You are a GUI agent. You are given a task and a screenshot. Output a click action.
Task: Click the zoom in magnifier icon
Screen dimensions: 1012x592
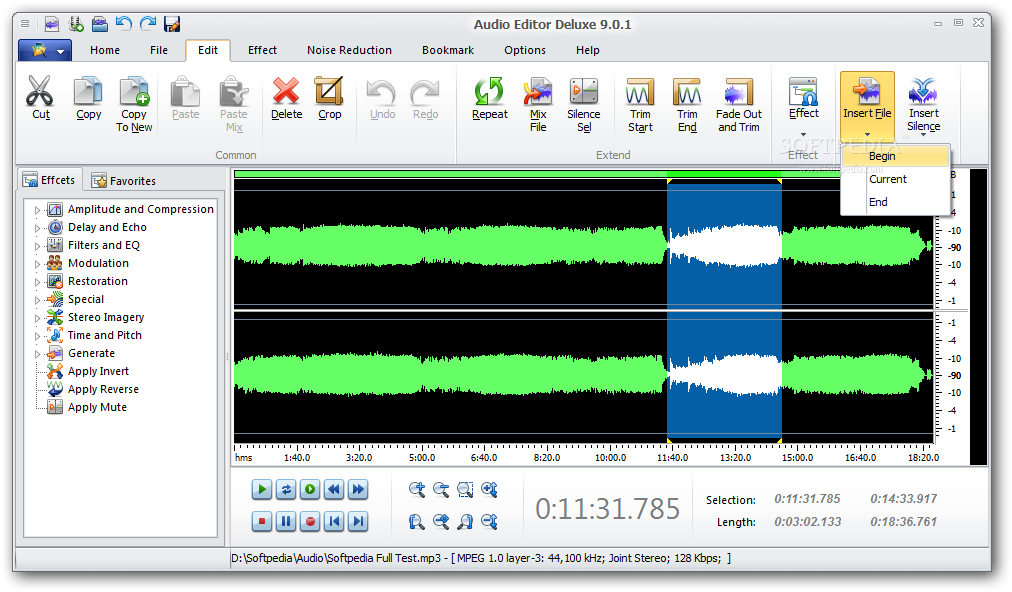coord(417,489)
